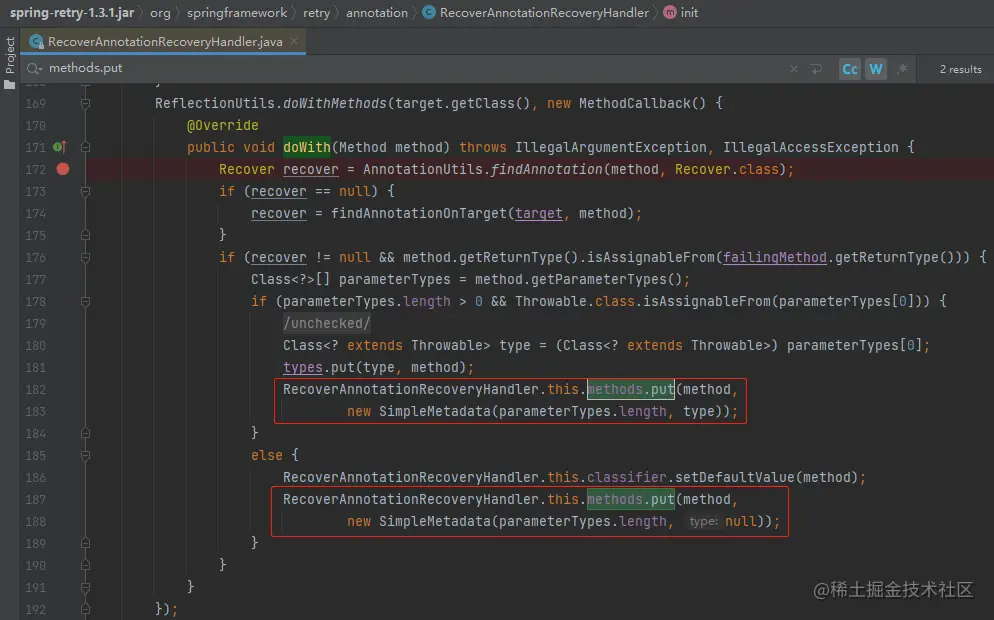Screen dimensions: 994x620
Task: Click setDefaultValue call on line 186
Action: 735,477
